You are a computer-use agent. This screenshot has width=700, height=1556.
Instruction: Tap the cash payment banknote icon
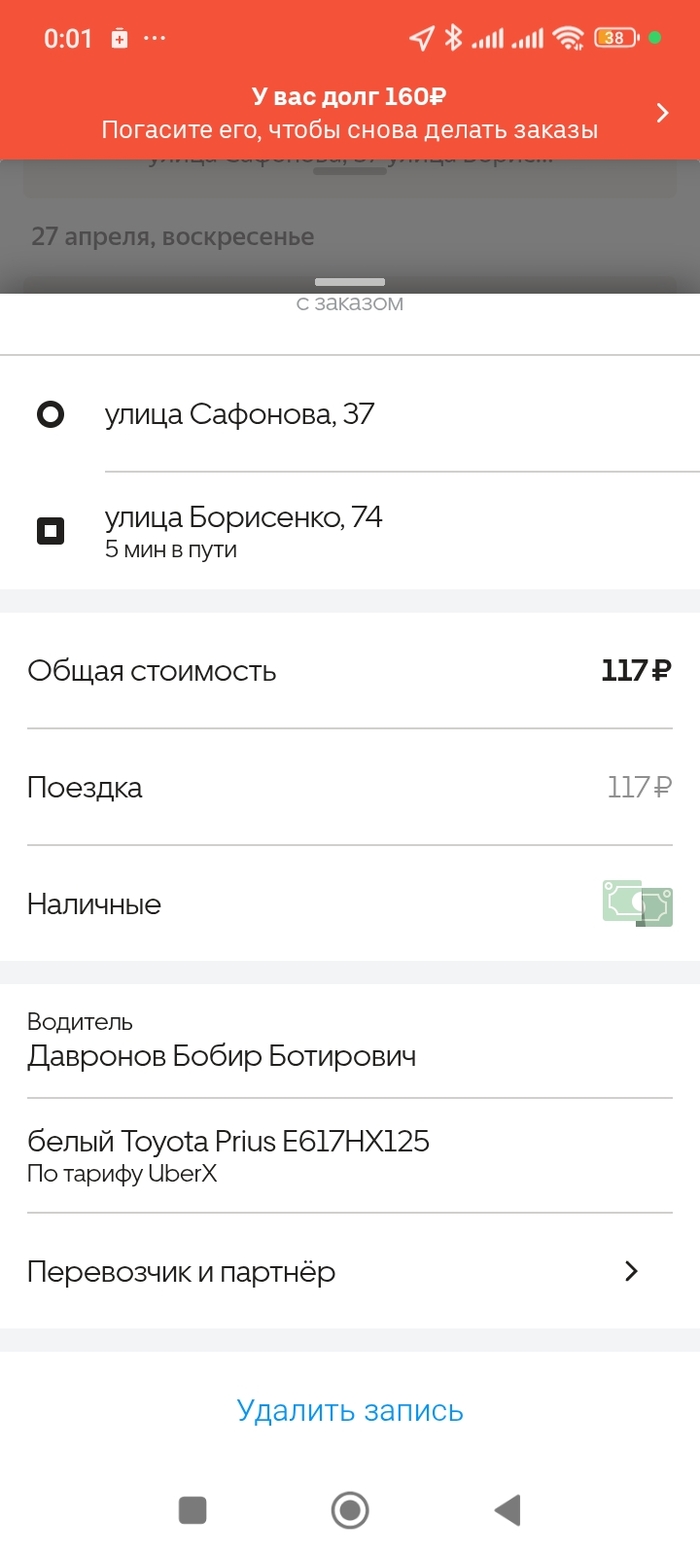637,903
